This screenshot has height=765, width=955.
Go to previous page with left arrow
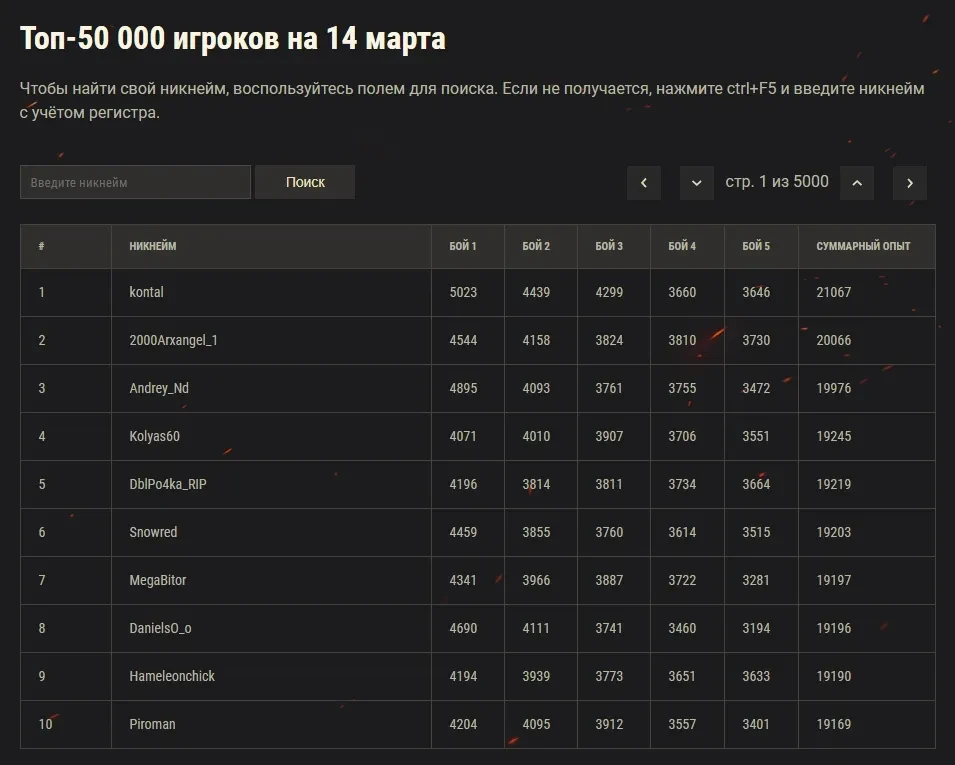(x=644, y=183)
